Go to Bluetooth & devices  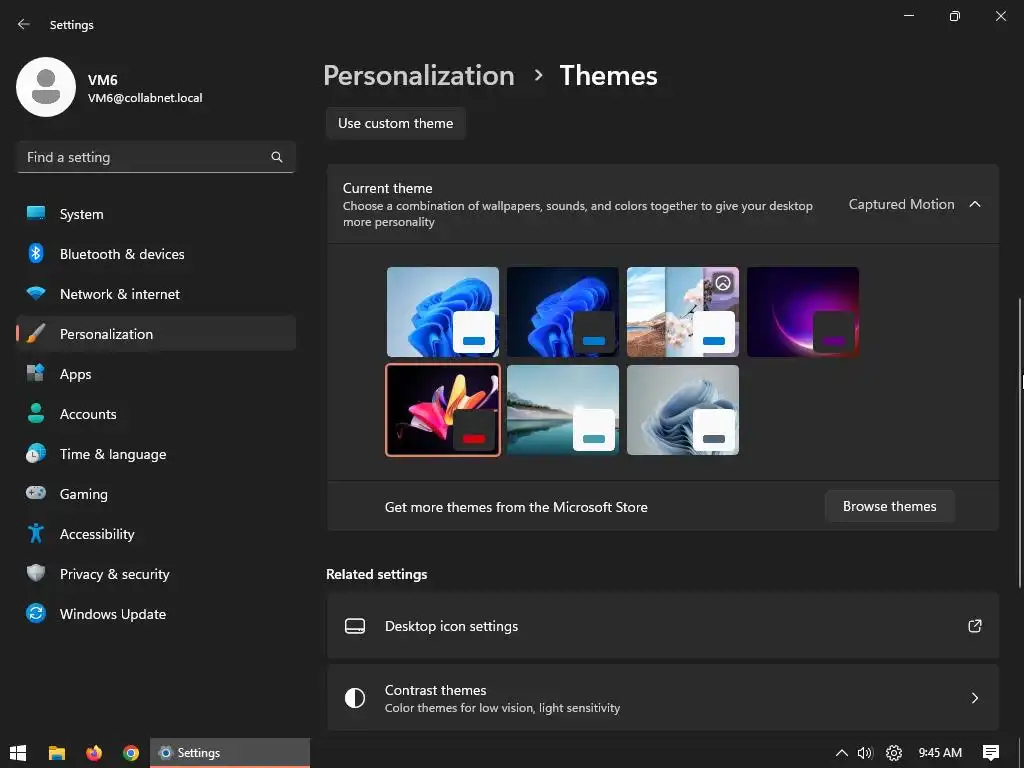[x=156, y=253]
